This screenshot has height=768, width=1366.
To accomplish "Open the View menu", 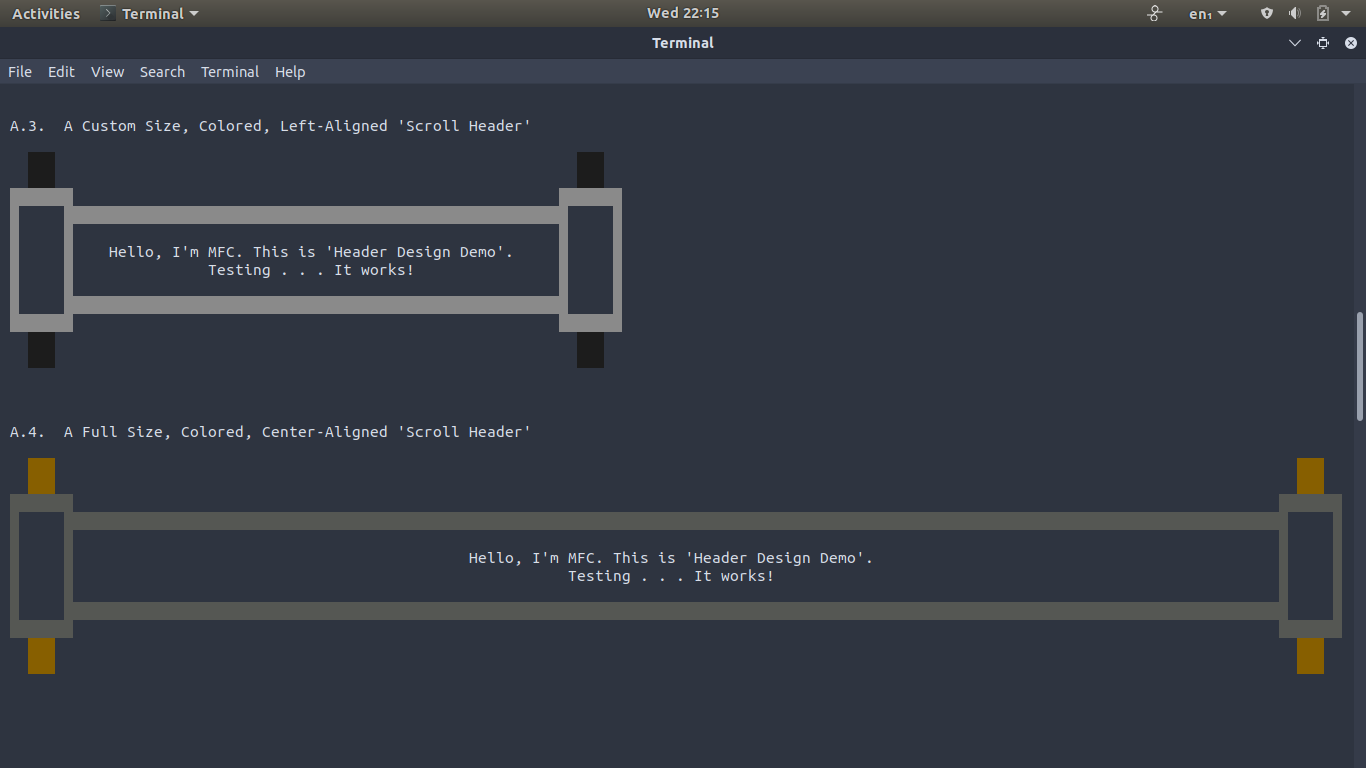I will (107, 71).
